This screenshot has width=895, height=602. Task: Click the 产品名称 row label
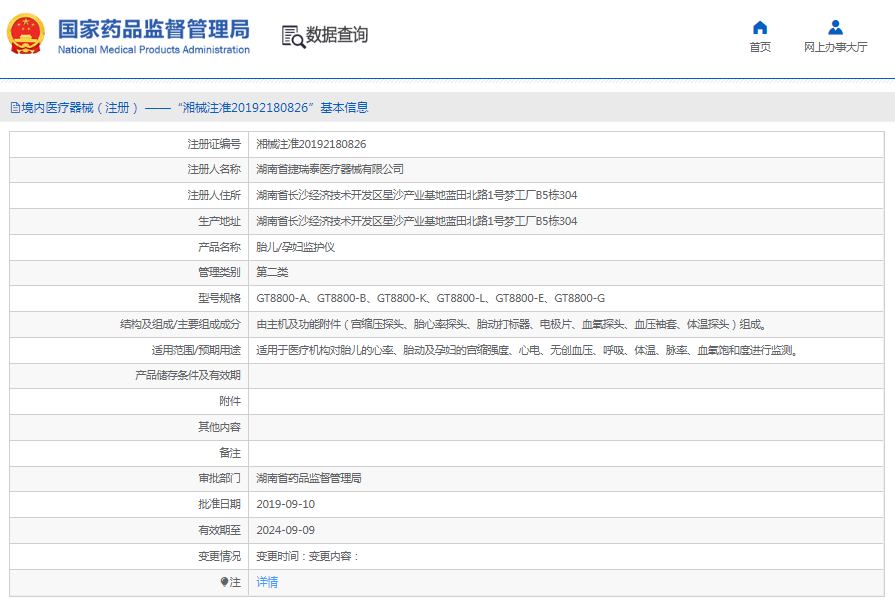point(219,247)
